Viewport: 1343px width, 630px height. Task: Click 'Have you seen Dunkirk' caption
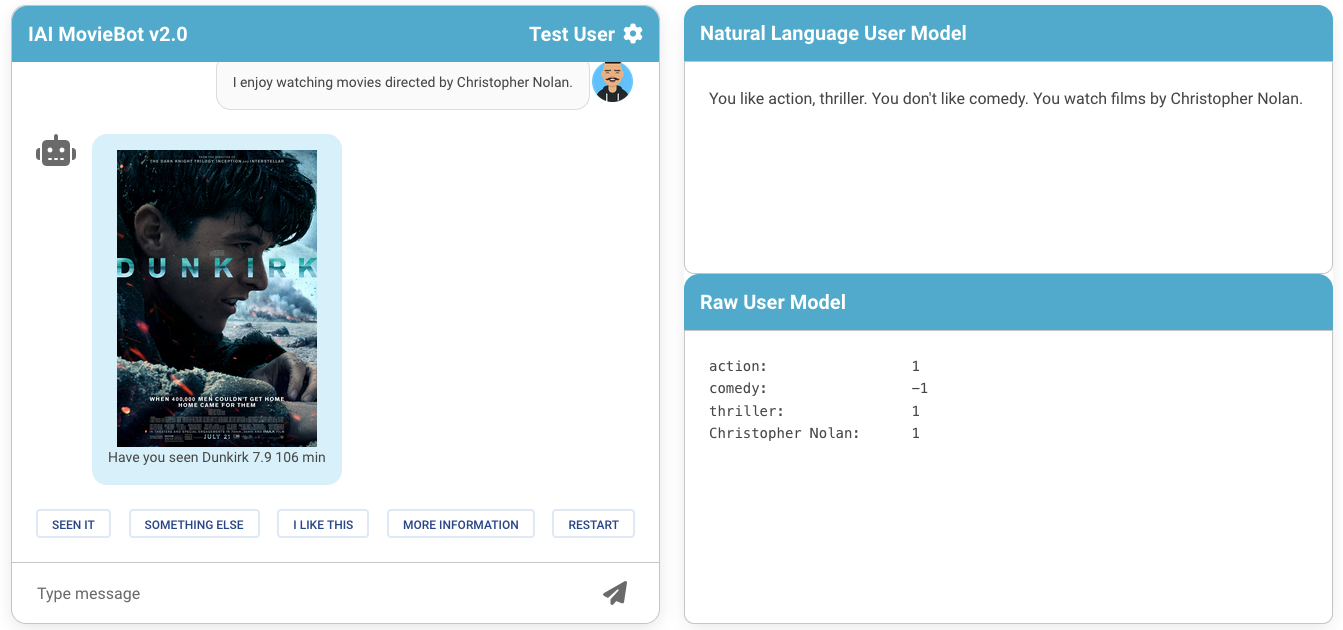(x=217, y=457)
